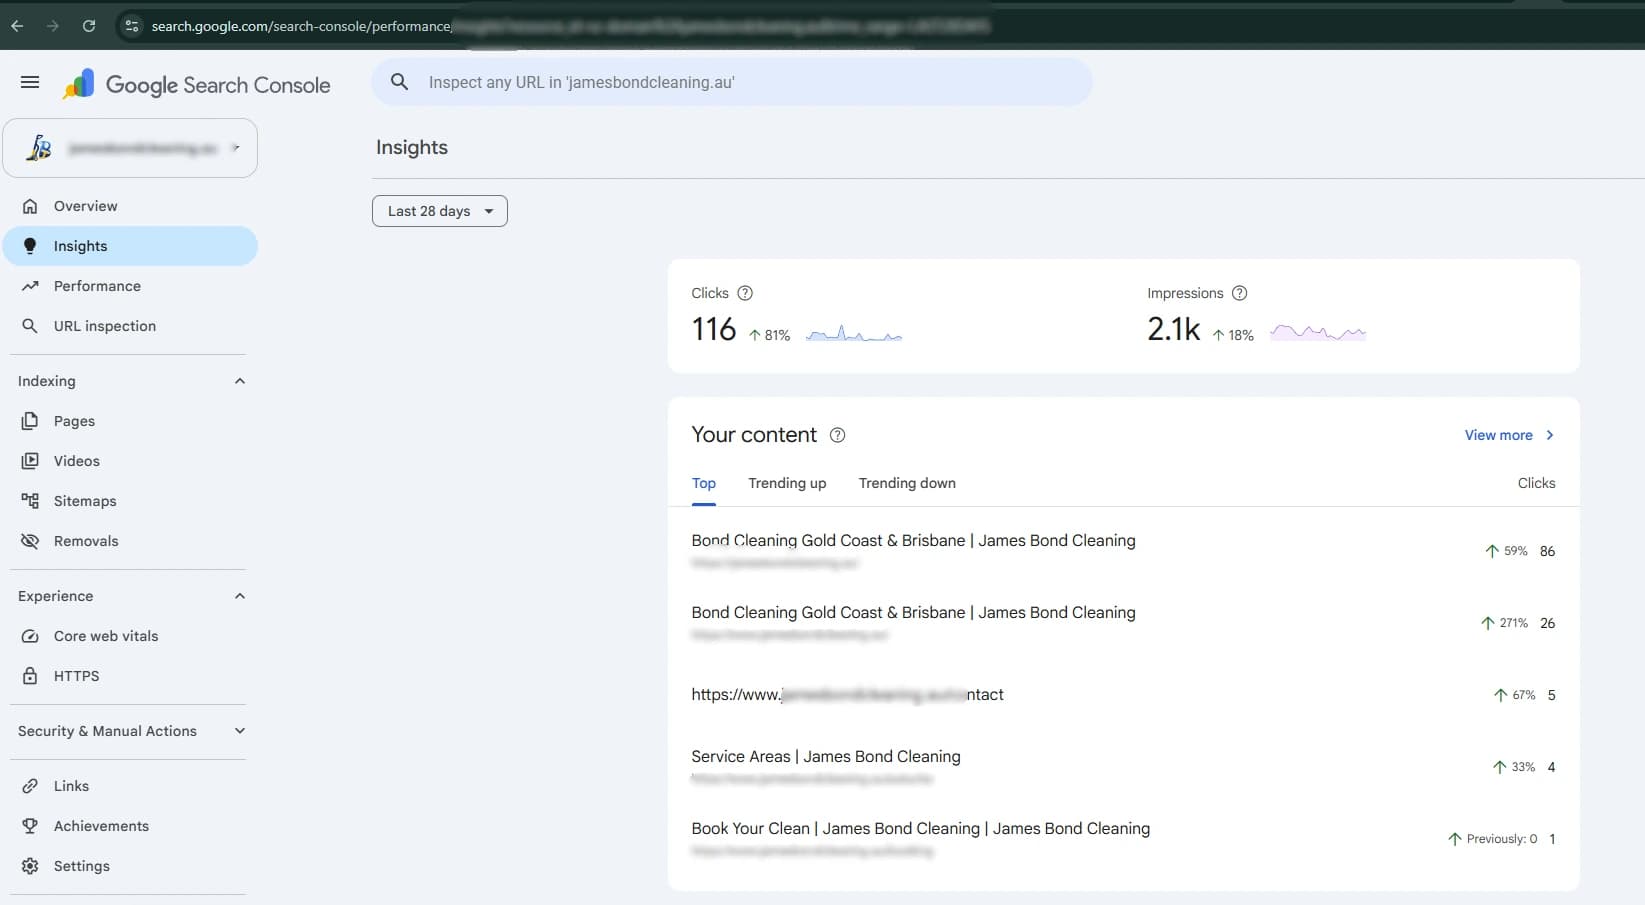Click the Links chain icon
1645x905 pixels.
tap(30, 786)
